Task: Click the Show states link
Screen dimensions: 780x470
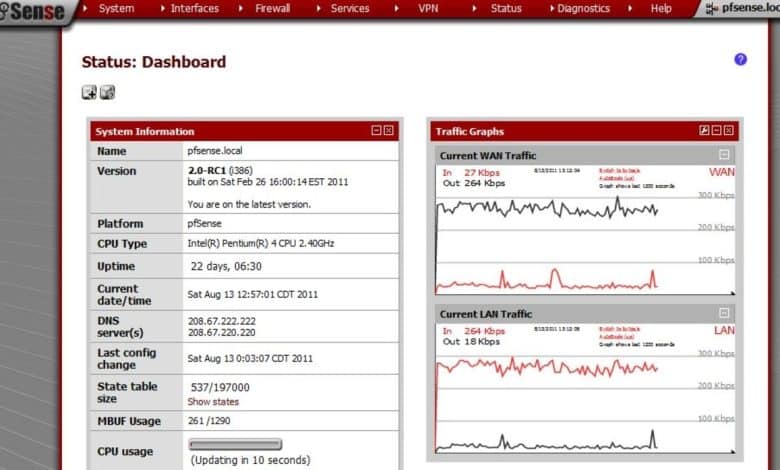Action: coord(213,402)
